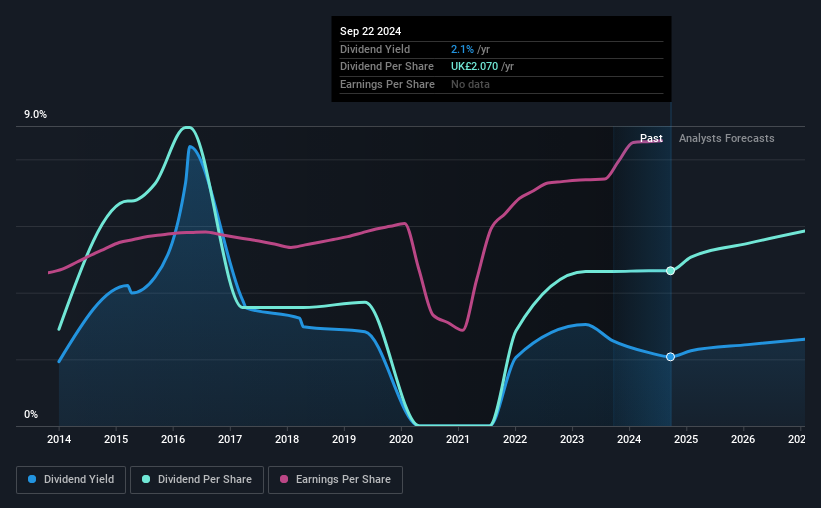Click the 0% y-axis label
The width and height of the screenshot is (821, 508).
click(31, 414)
